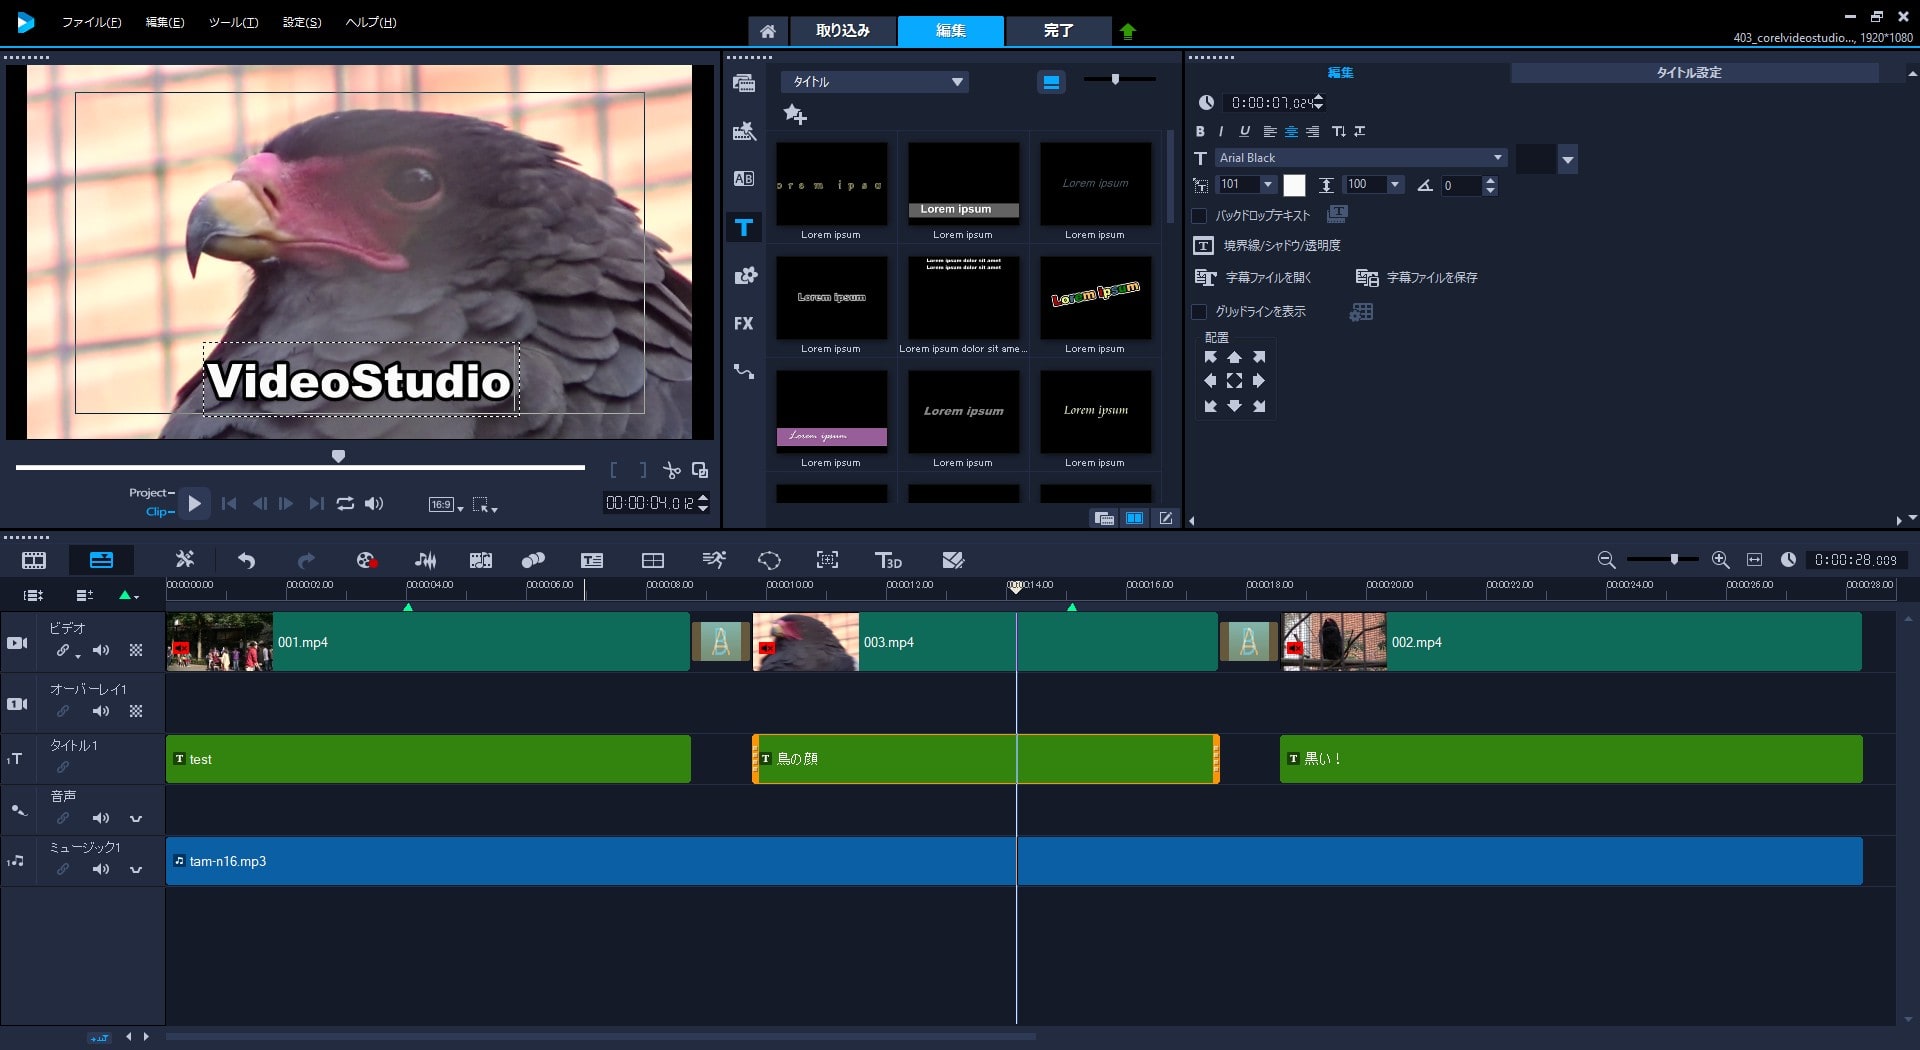Open border/shadow/transparency settings
1920x1050 pixels.
(x=1267, y=245)
